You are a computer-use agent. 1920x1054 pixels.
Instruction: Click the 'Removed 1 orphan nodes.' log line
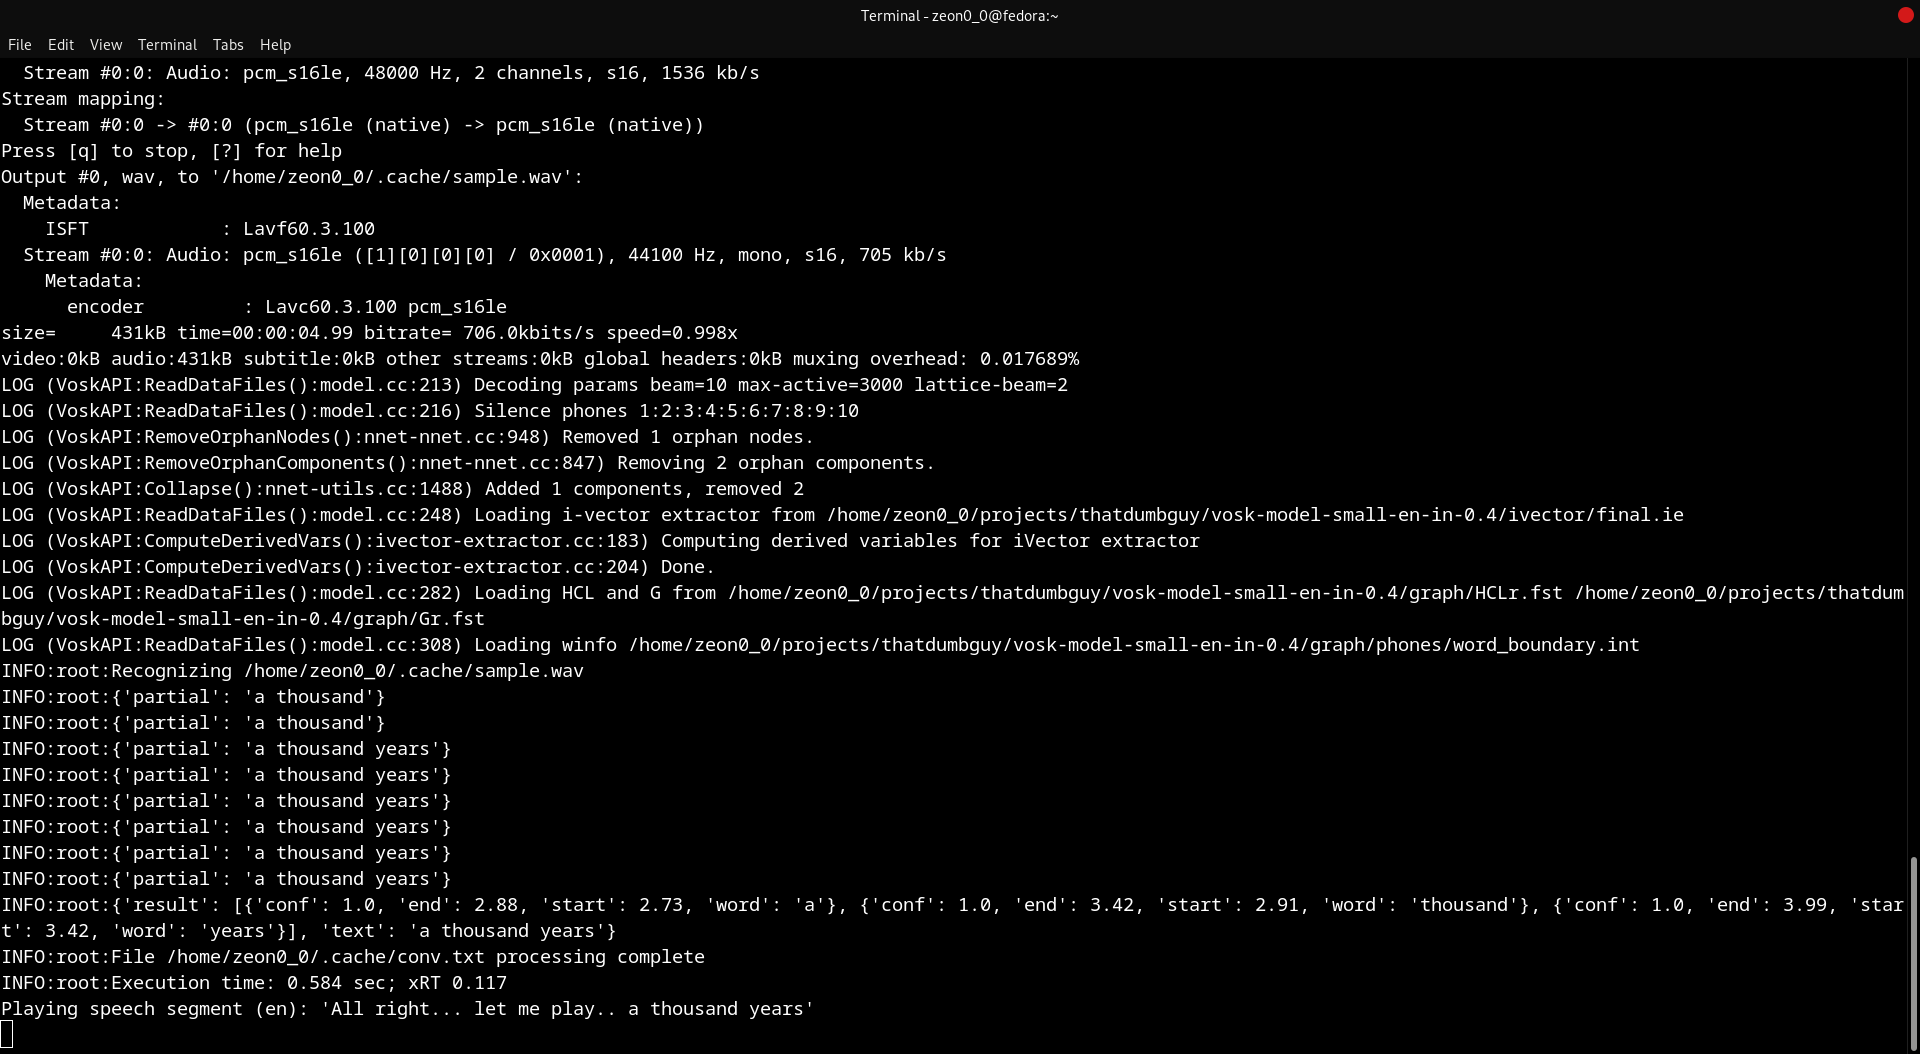pos(407,437)
